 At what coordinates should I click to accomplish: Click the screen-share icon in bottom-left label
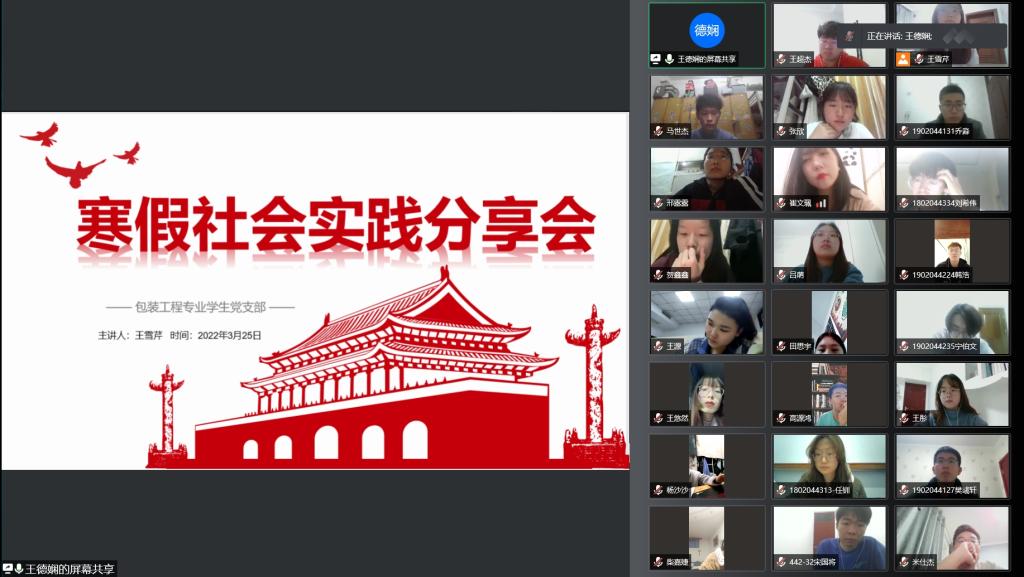click(x=7, y=569)
